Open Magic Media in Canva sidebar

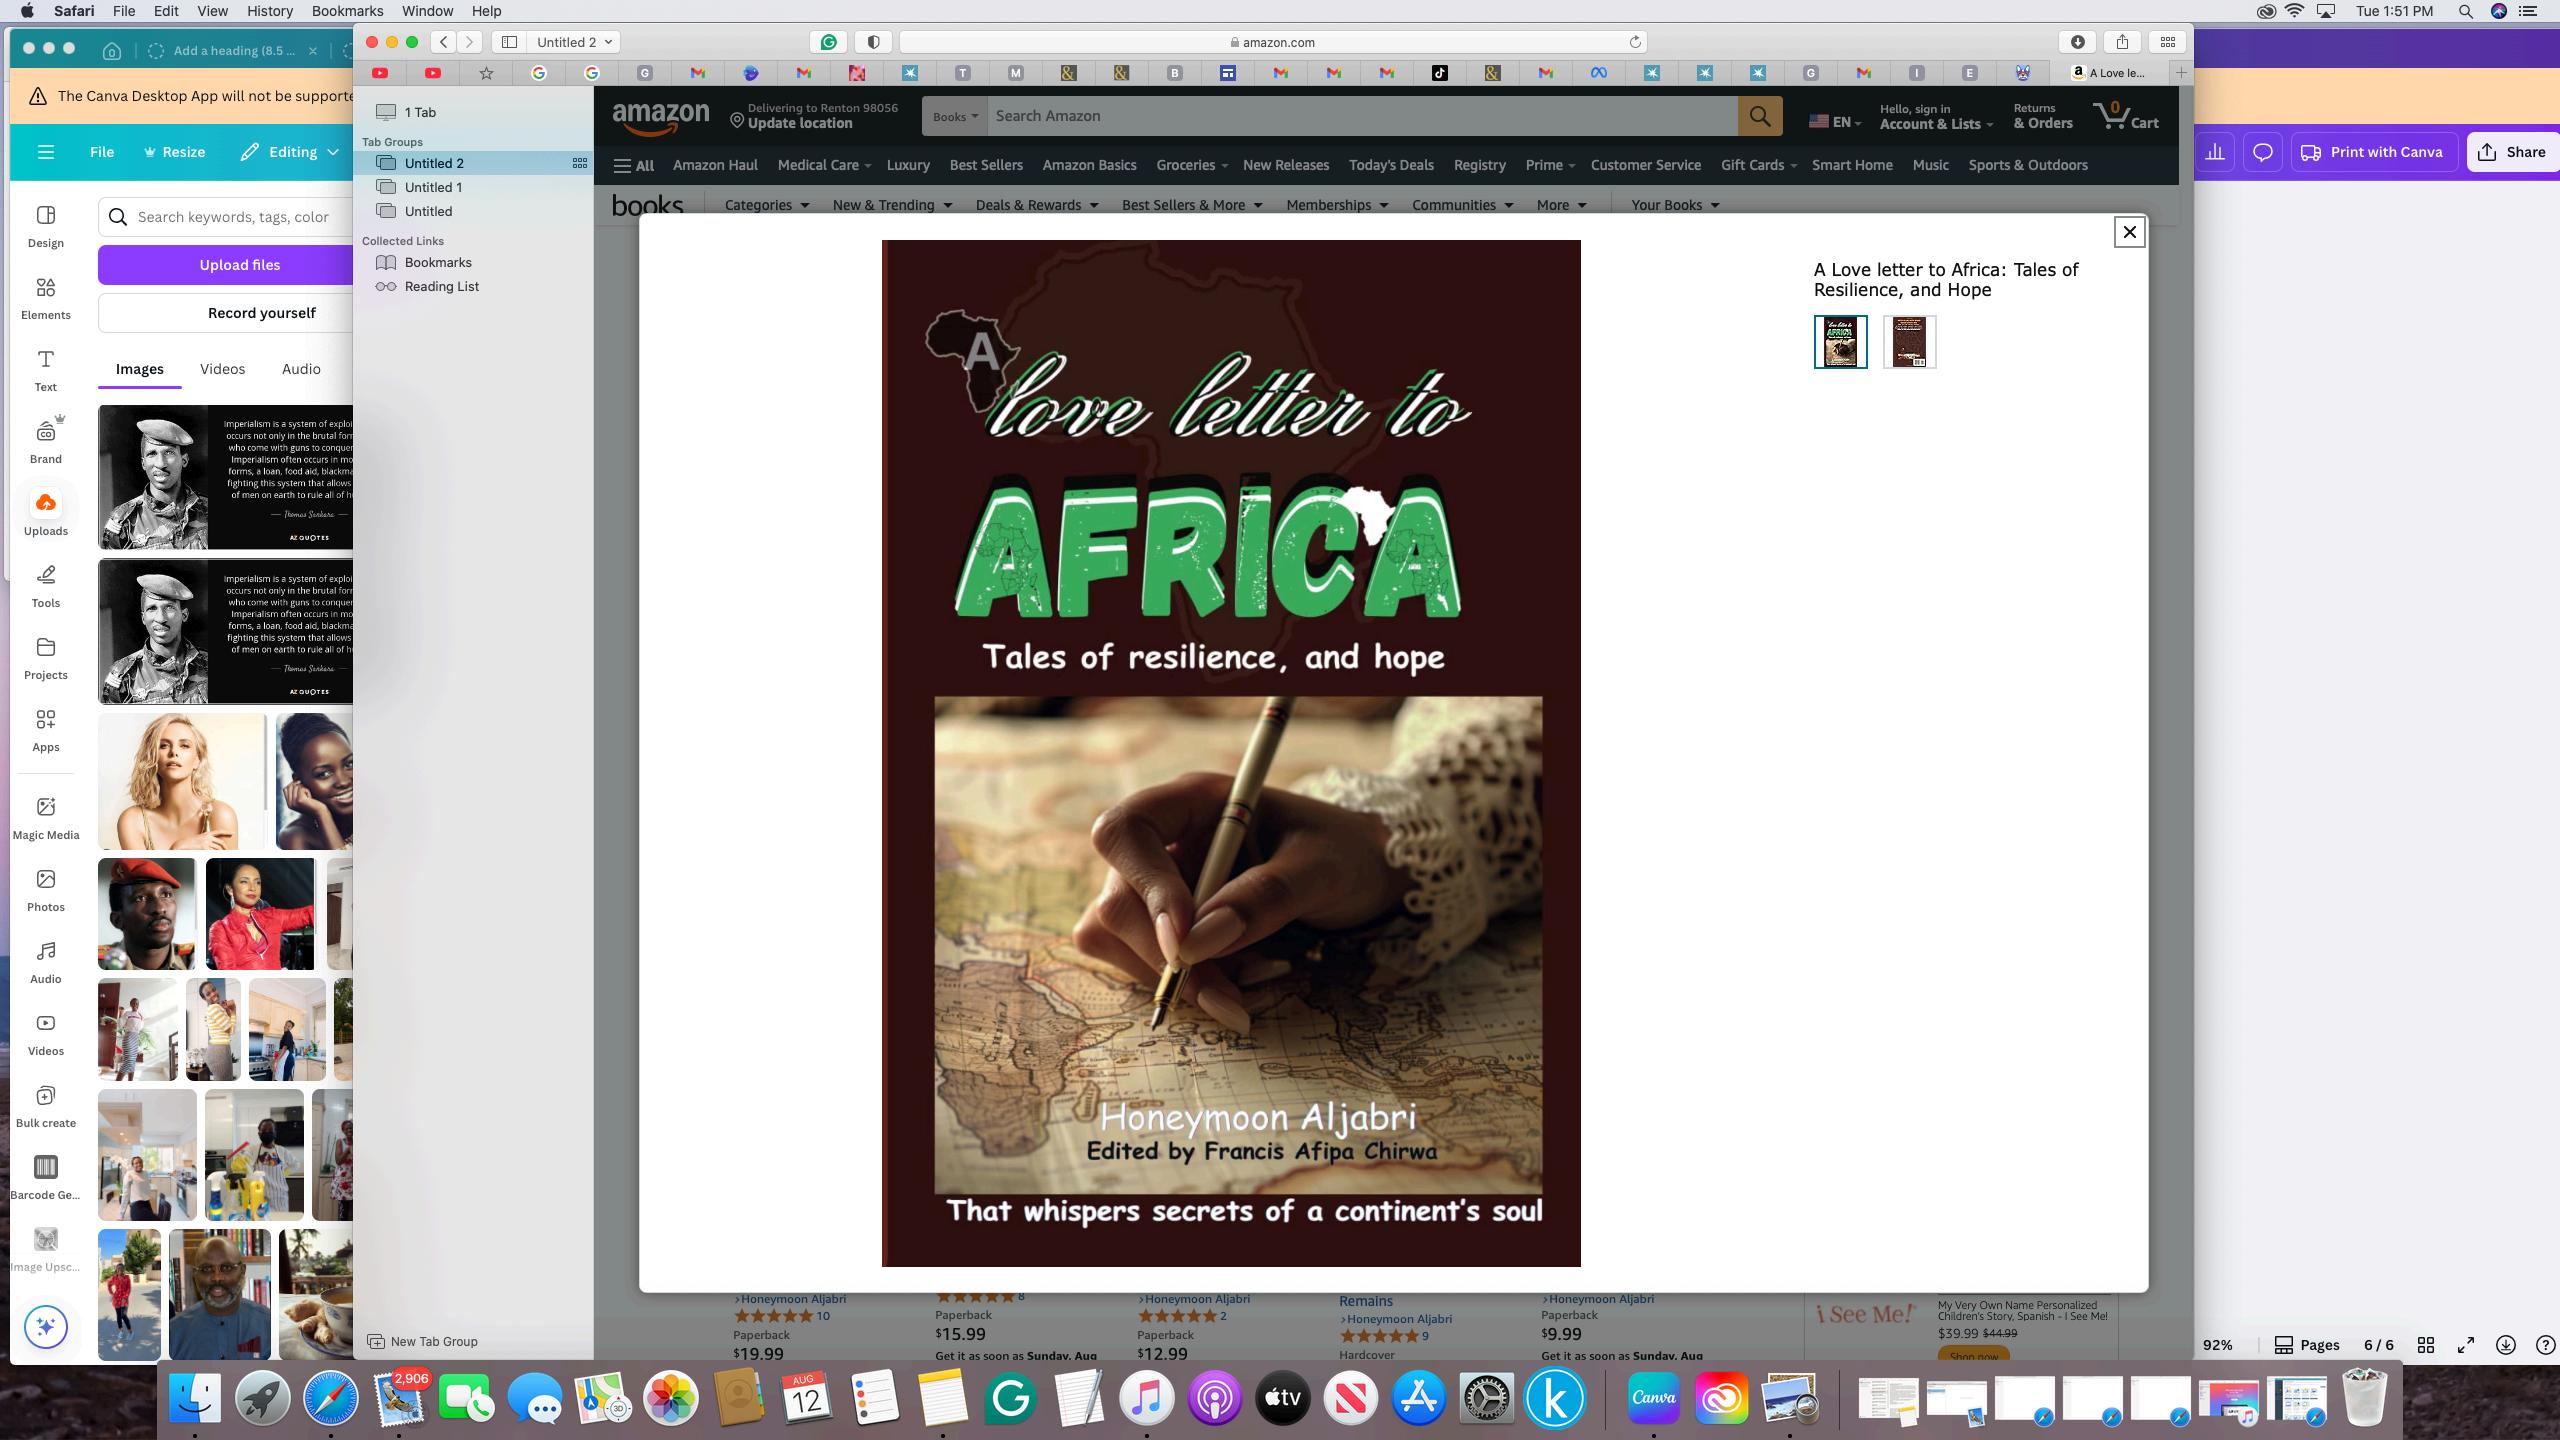pos(45,818)
